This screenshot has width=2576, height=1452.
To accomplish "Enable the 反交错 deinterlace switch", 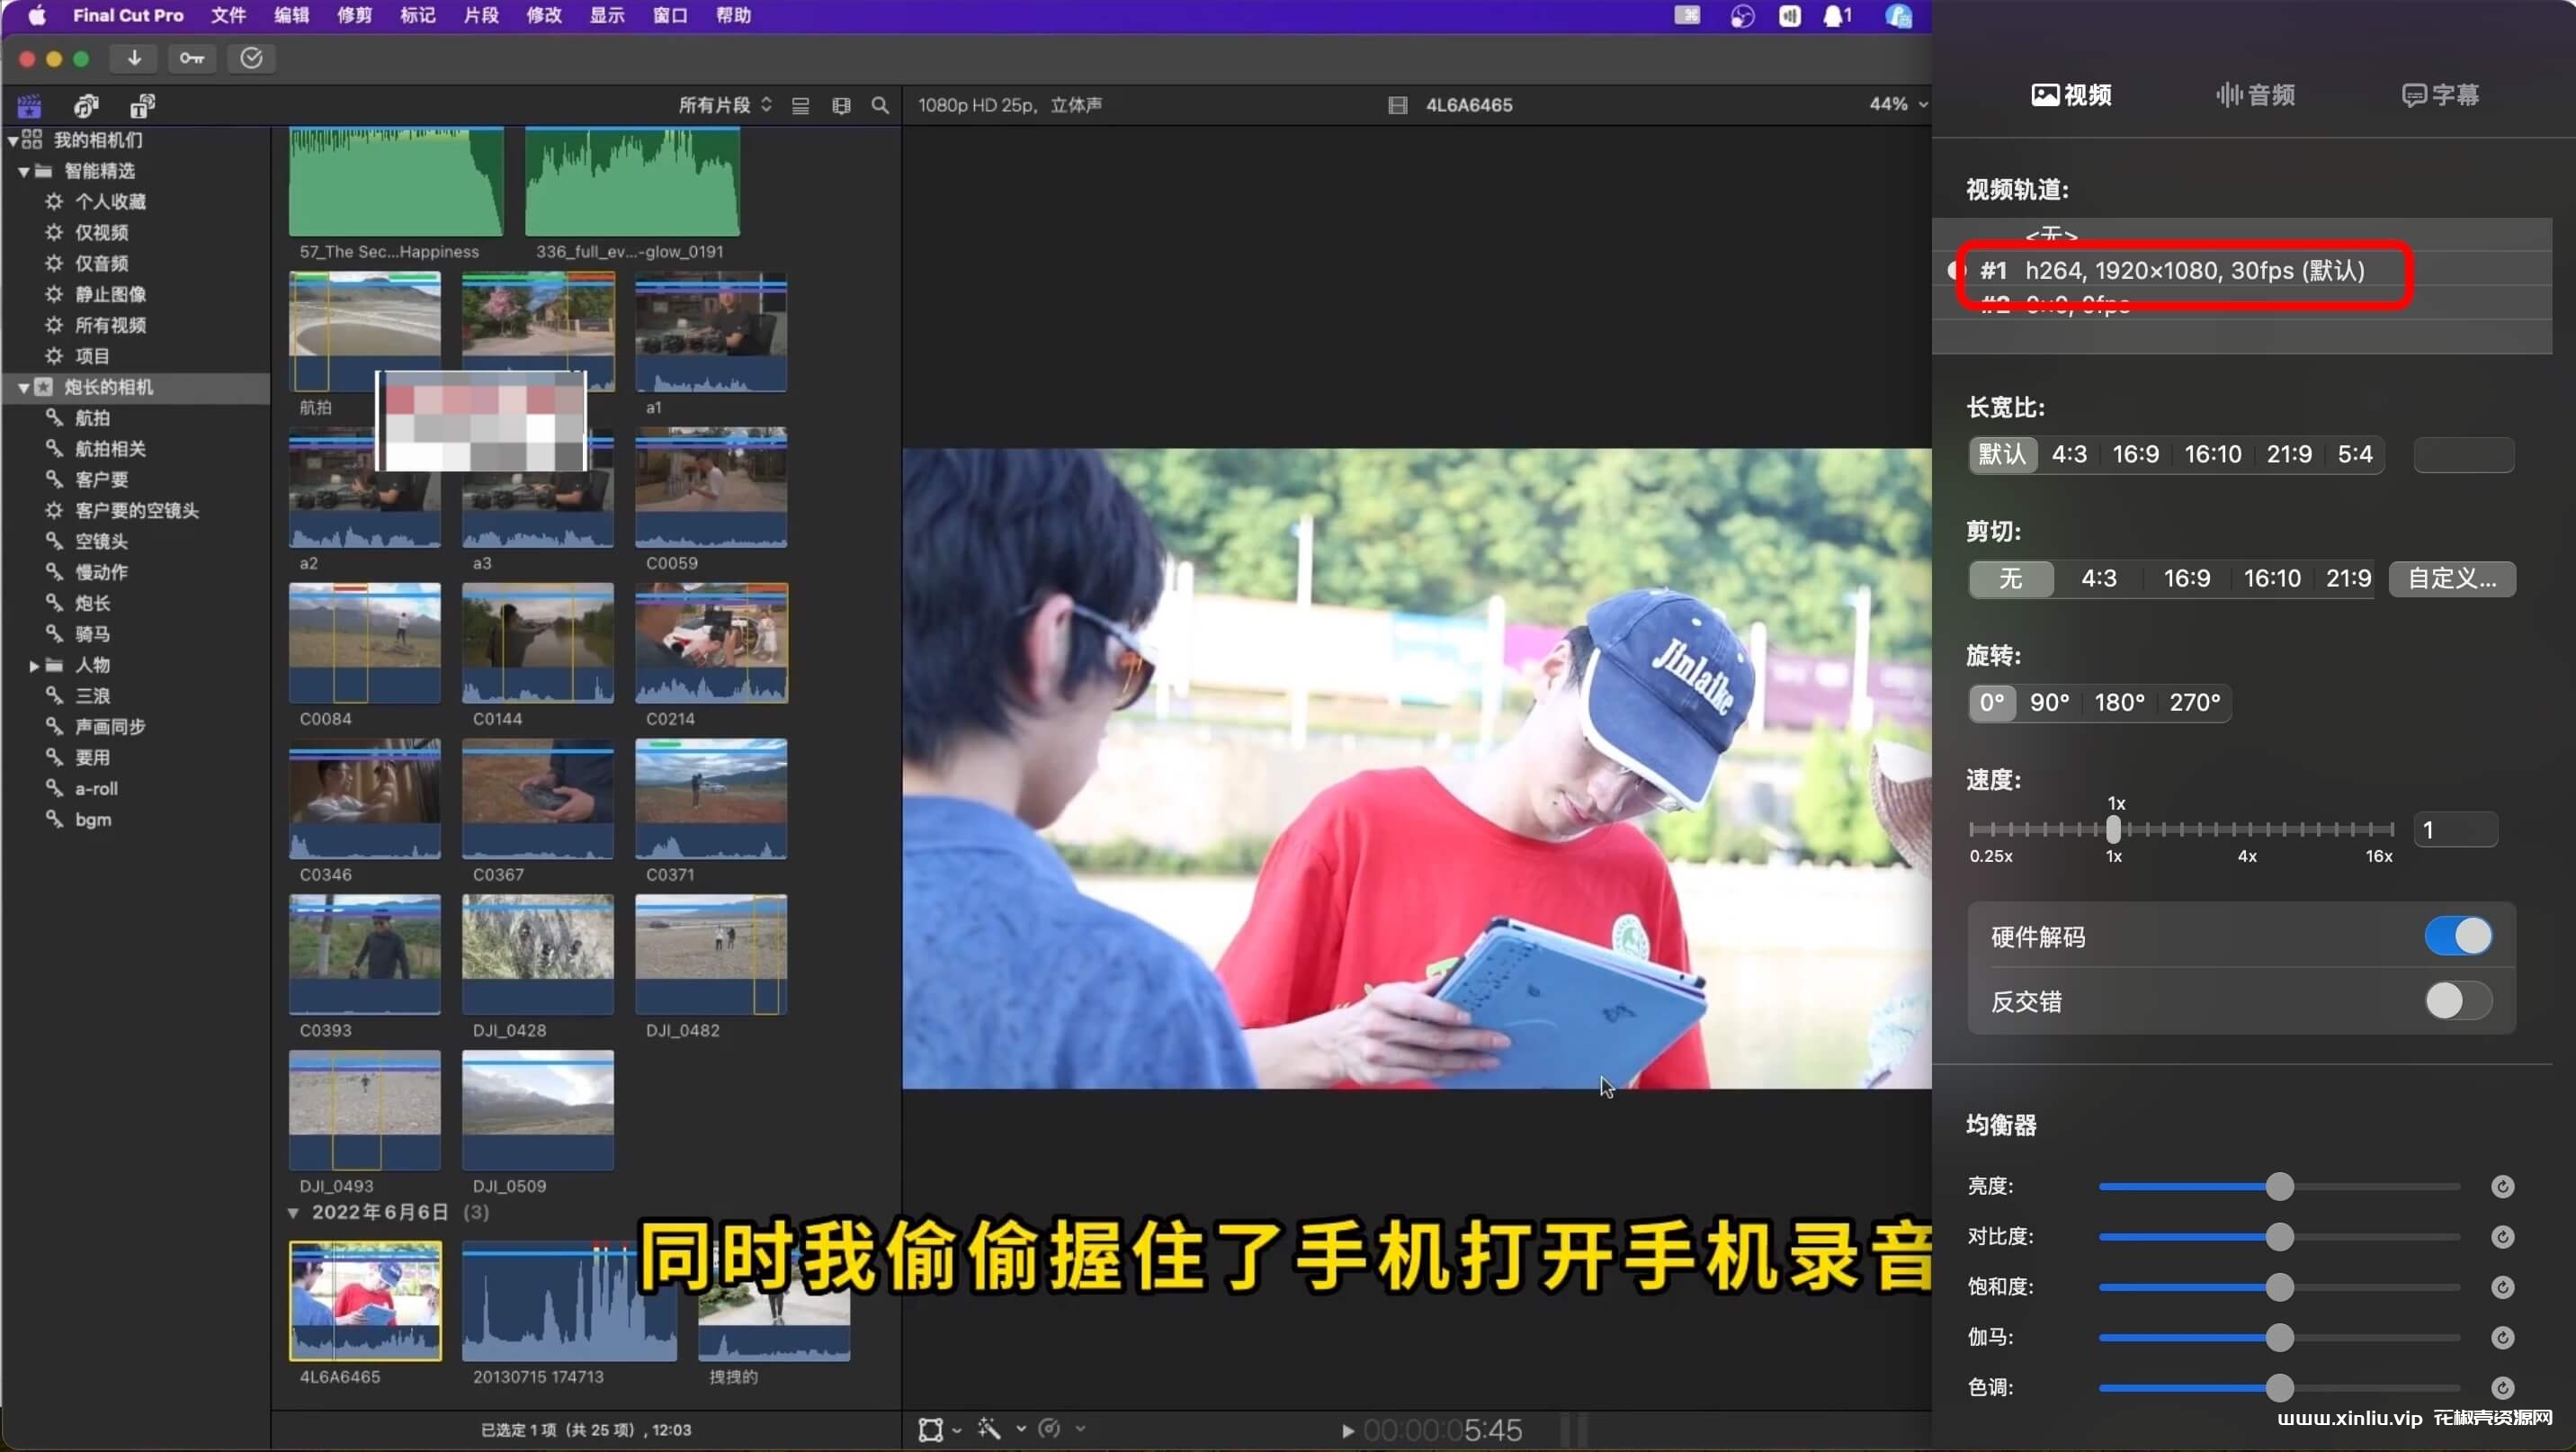I will pyautogui.click(x=2458, y=1001).
